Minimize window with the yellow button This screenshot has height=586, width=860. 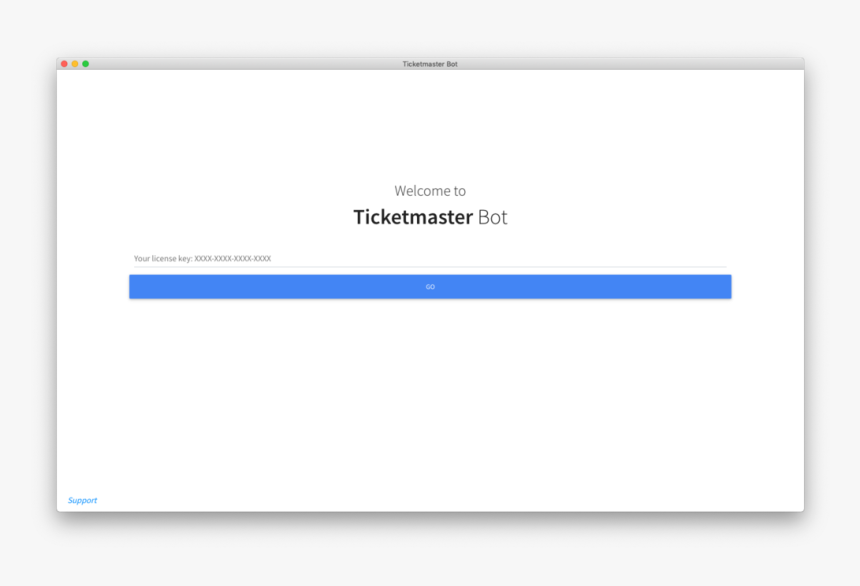pos(75,64)
